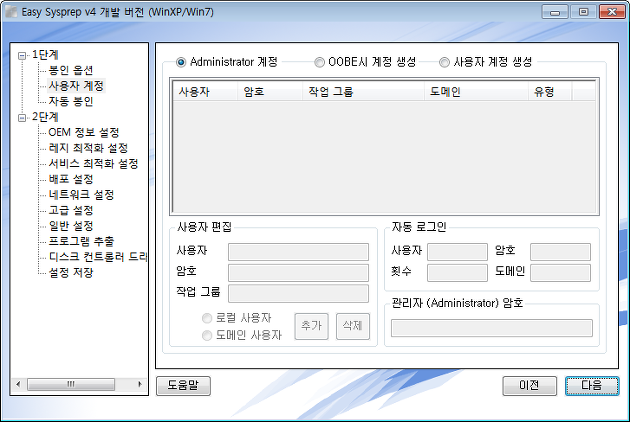Screen dimensions: 630x422
Task: Go to 일반 설정 in the tree
Action: coord(71,226)
